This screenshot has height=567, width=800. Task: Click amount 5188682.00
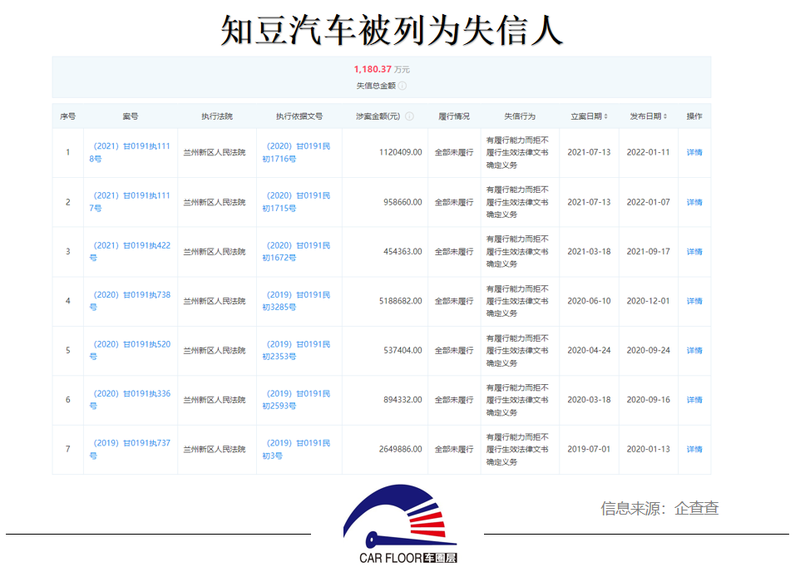(x=401, y=301)
